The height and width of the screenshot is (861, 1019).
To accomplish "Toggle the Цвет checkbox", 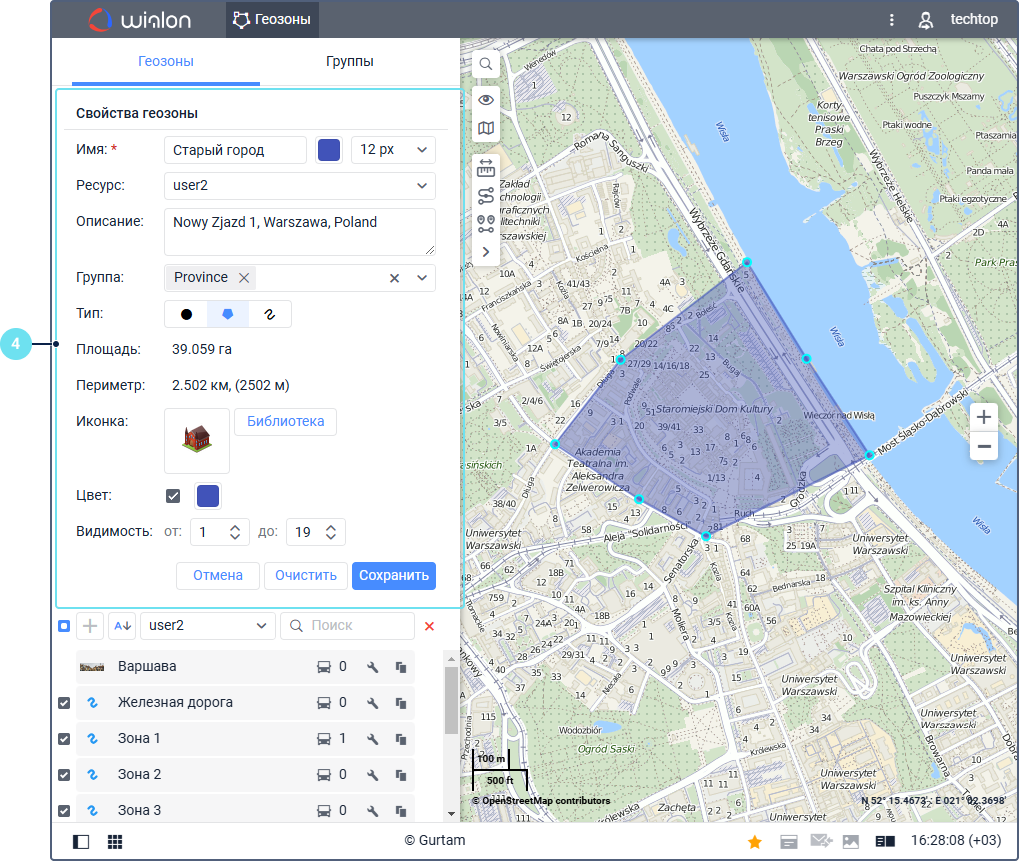I will (x=173, y=496).
